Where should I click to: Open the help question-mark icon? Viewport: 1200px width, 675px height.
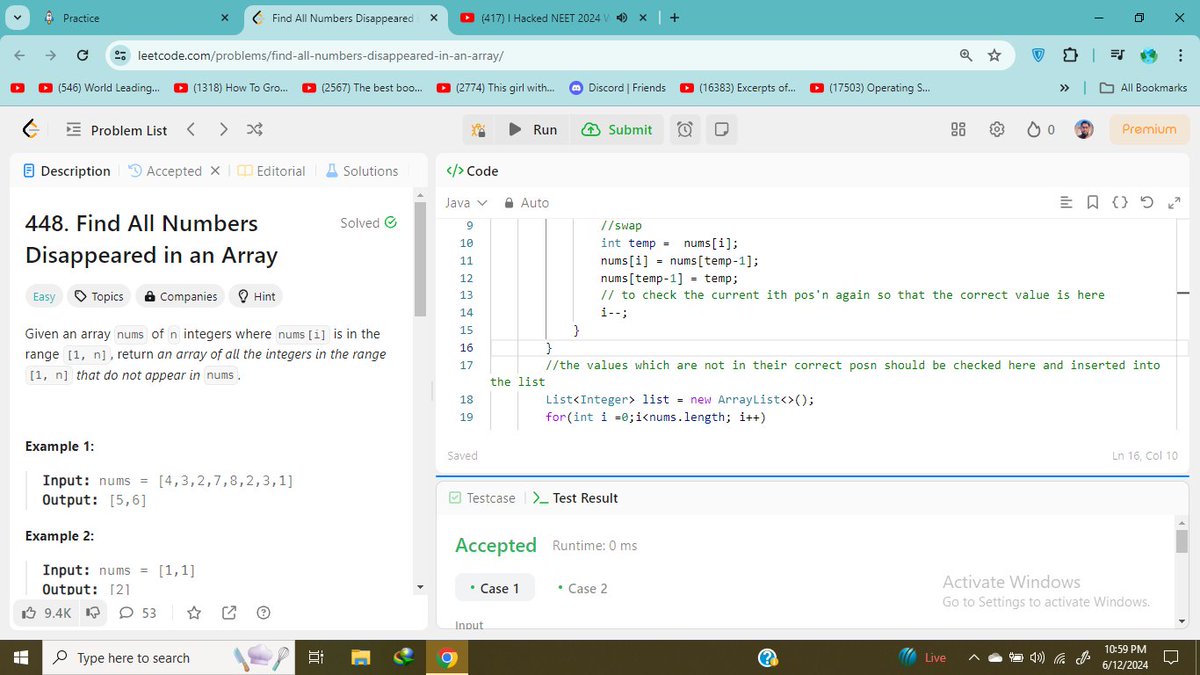coord(264,613)
